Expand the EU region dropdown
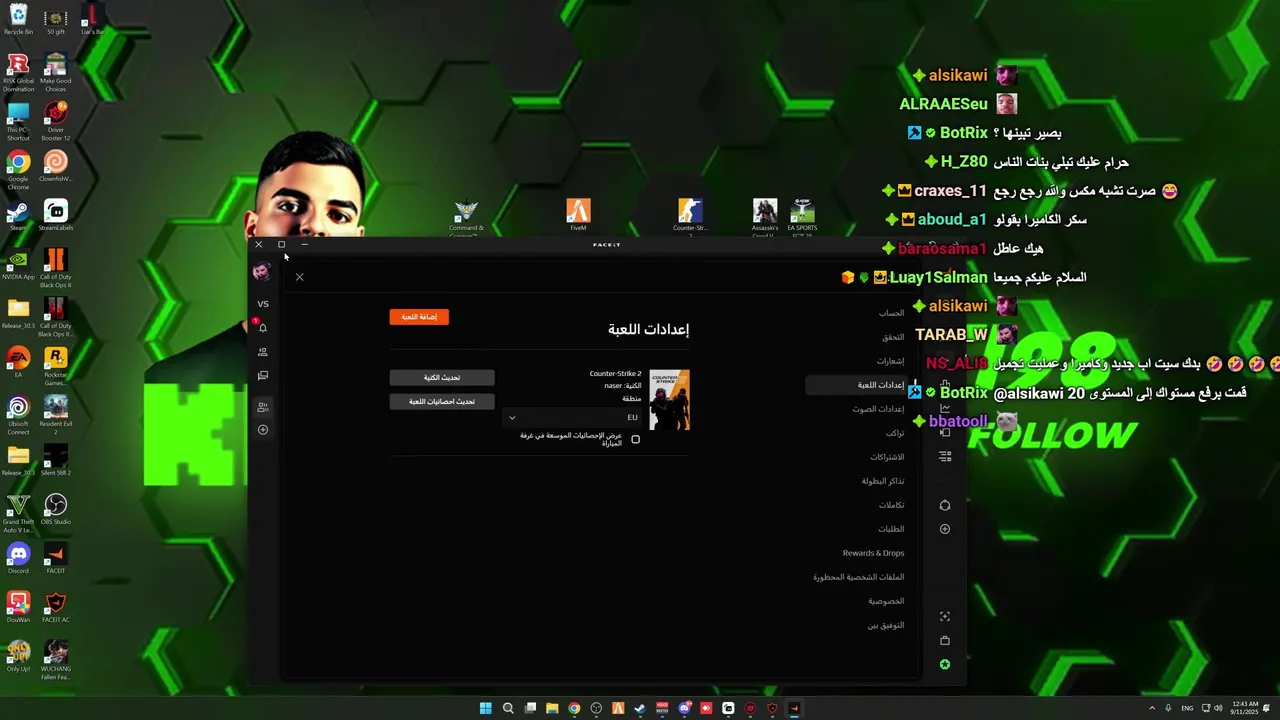The width and height of the screenshot is (1280, 720). (x=573, y=418)
